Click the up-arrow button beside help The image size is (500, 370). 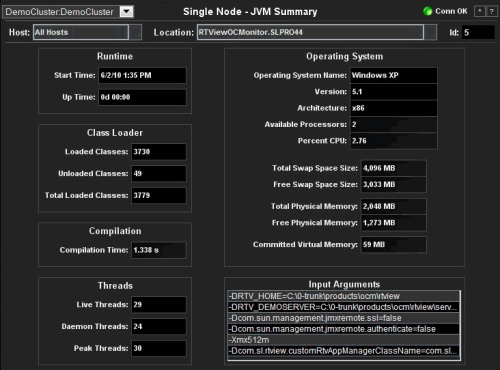479,11
